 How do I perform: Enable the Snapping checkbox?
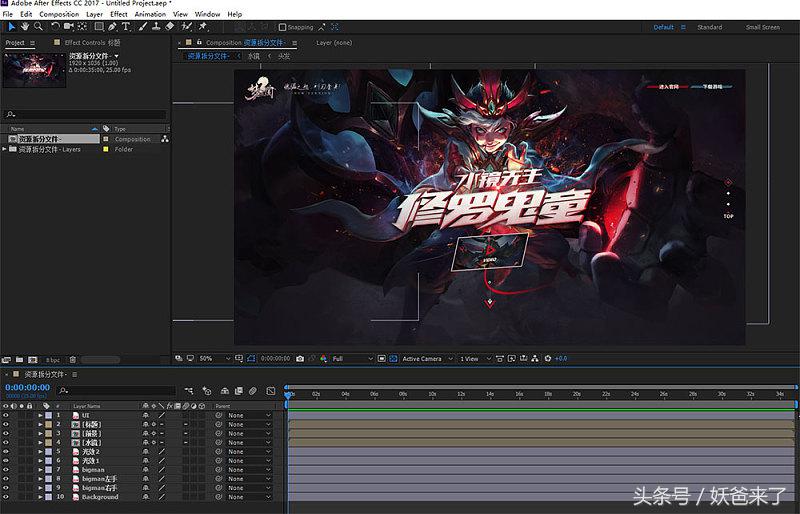pyautogui.click(x=282, y=27)
